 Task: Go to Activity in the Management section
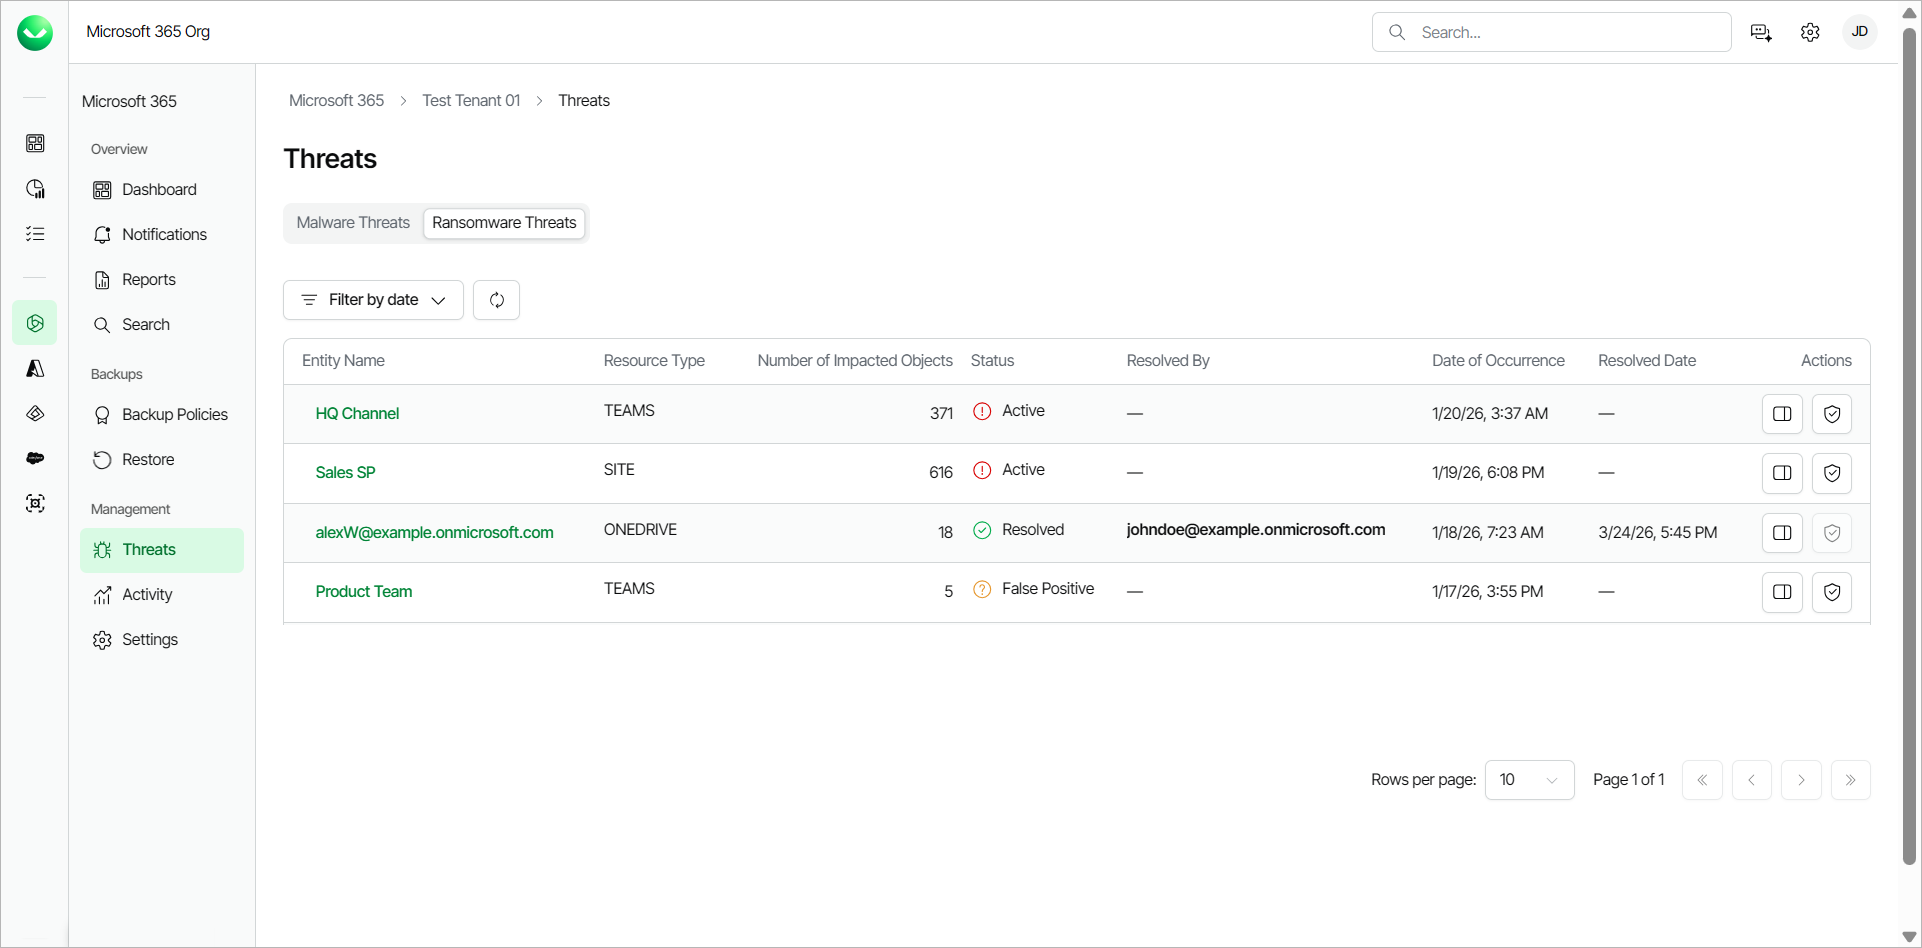[147, 595]
